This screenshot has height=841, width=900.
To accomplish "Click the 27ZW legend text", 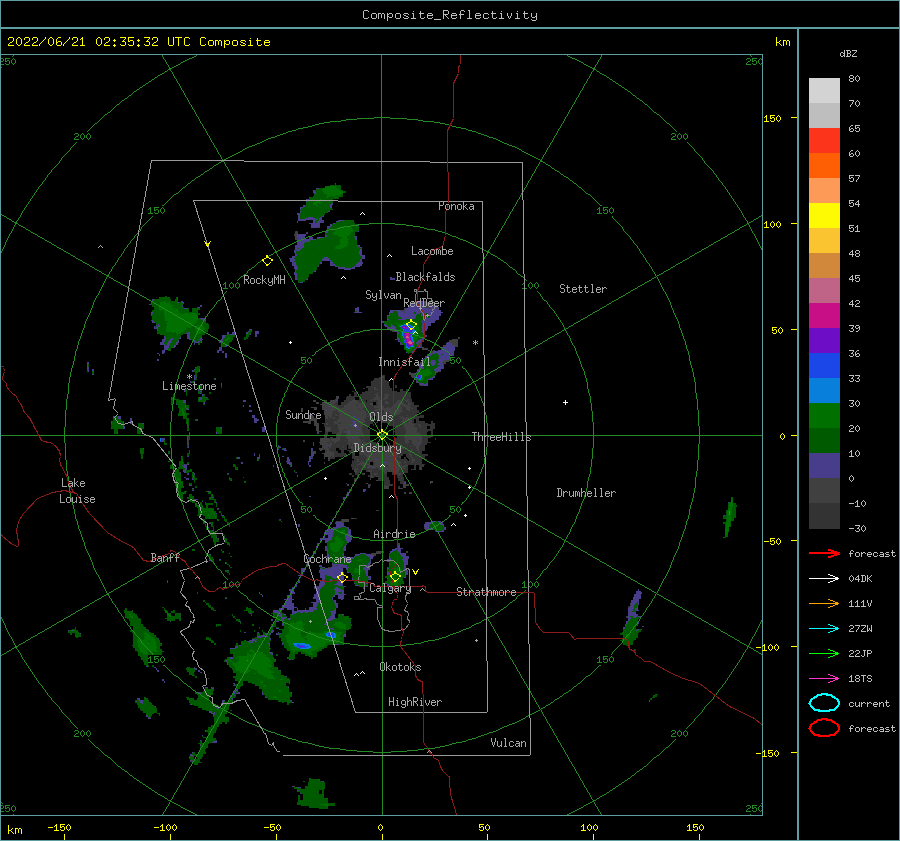I will 860,629.
